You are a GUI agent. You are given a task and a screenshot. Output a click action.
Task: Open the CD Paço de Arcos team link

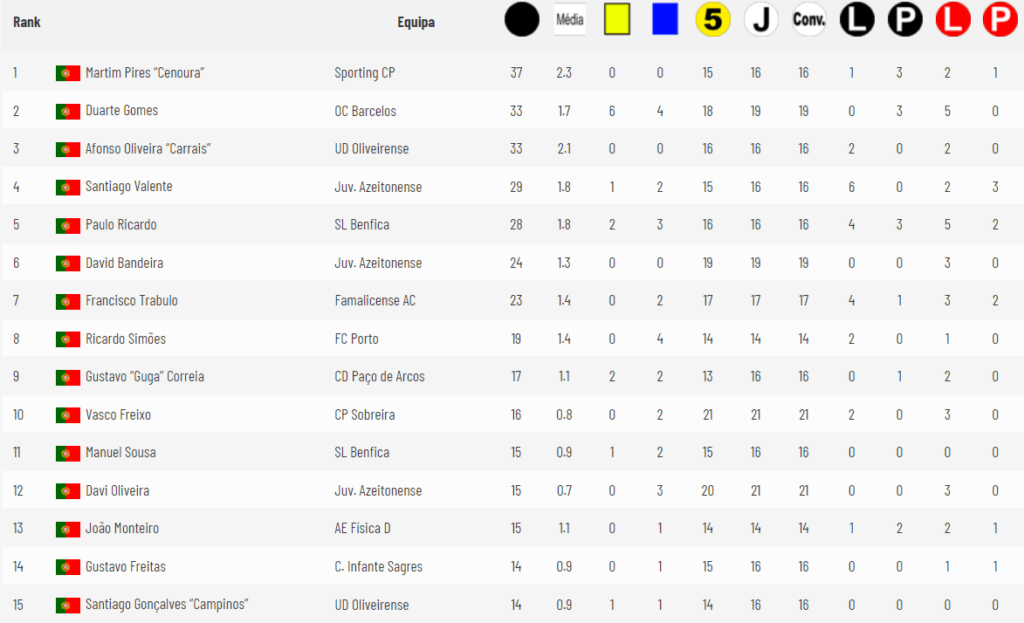379,377
